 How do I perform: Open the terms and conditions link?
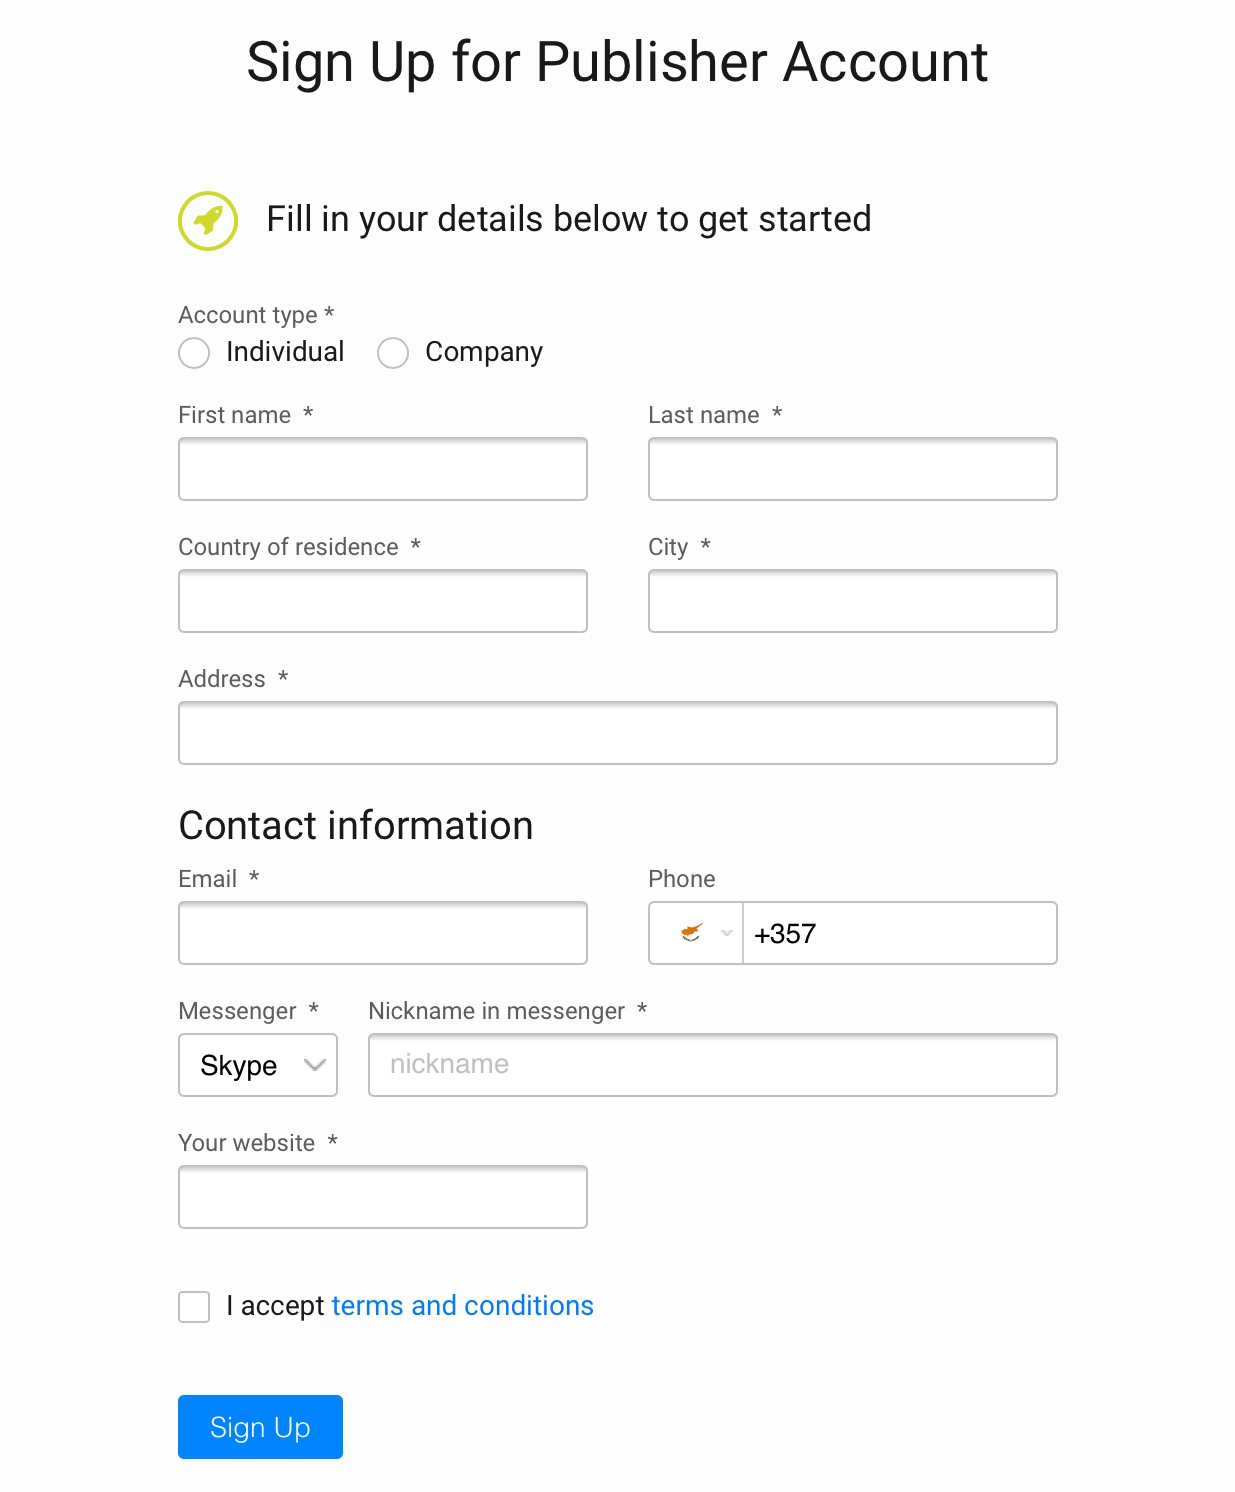pos(462,1306)
